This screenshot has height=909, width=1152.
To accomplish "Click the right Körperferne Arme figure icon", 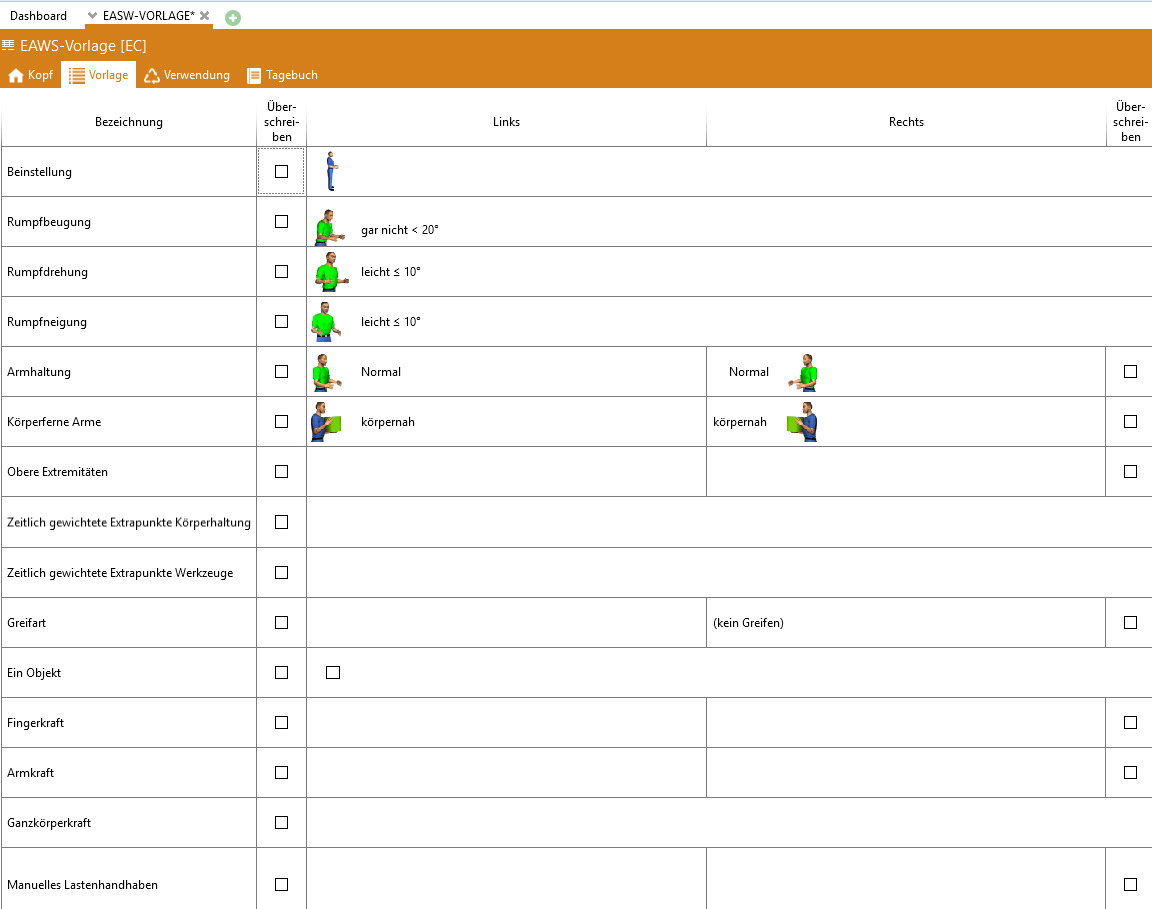I will click(x=802, y=422).
